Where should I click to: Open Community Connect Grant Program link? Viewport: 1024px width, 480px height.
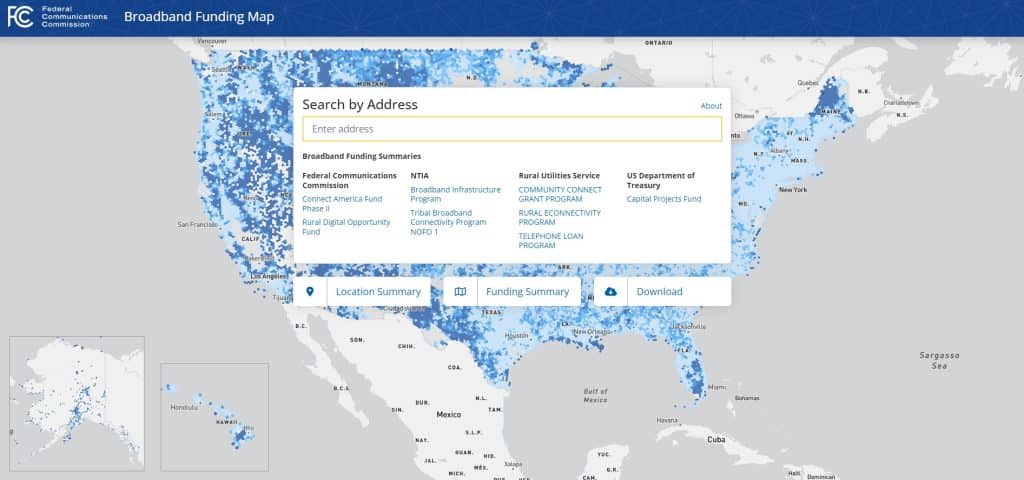(x=560, y=193)
